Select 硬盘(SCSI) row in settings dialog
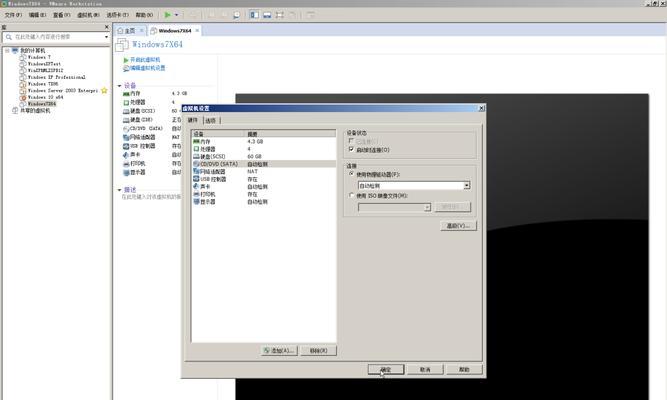 click(263, 157)
